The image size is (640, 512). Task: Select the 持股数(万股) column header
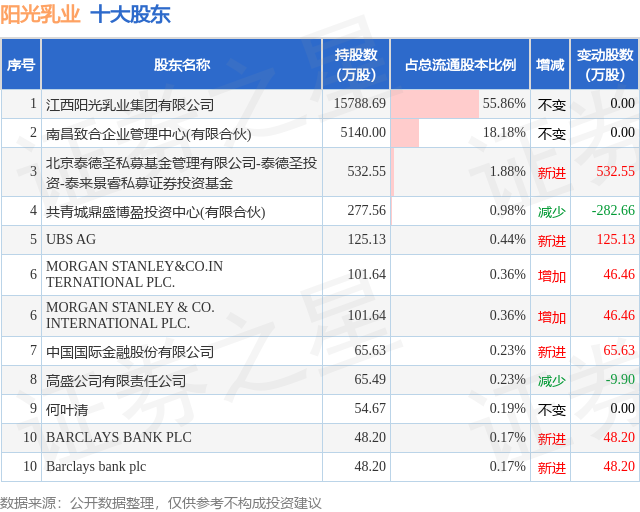(x=356, y=65)
